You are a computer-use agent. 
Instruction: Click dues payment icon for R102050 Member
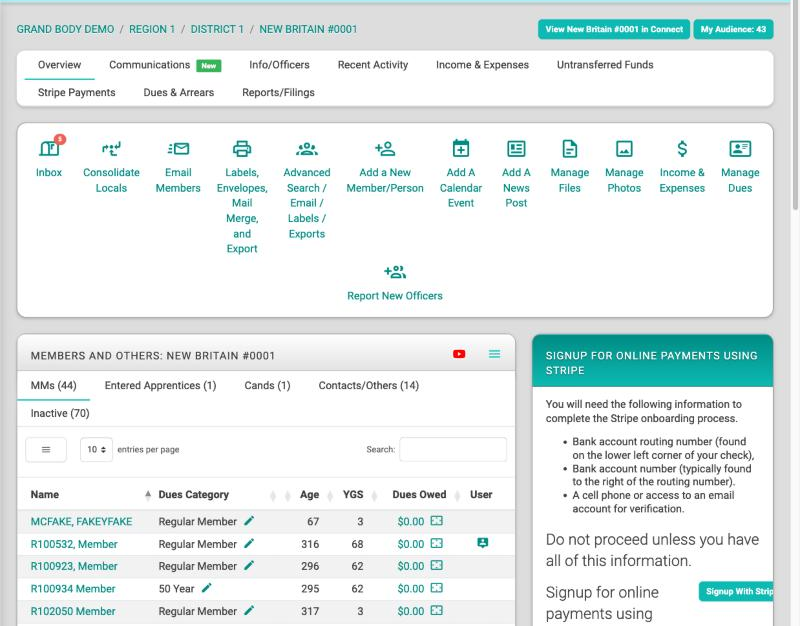436,610
